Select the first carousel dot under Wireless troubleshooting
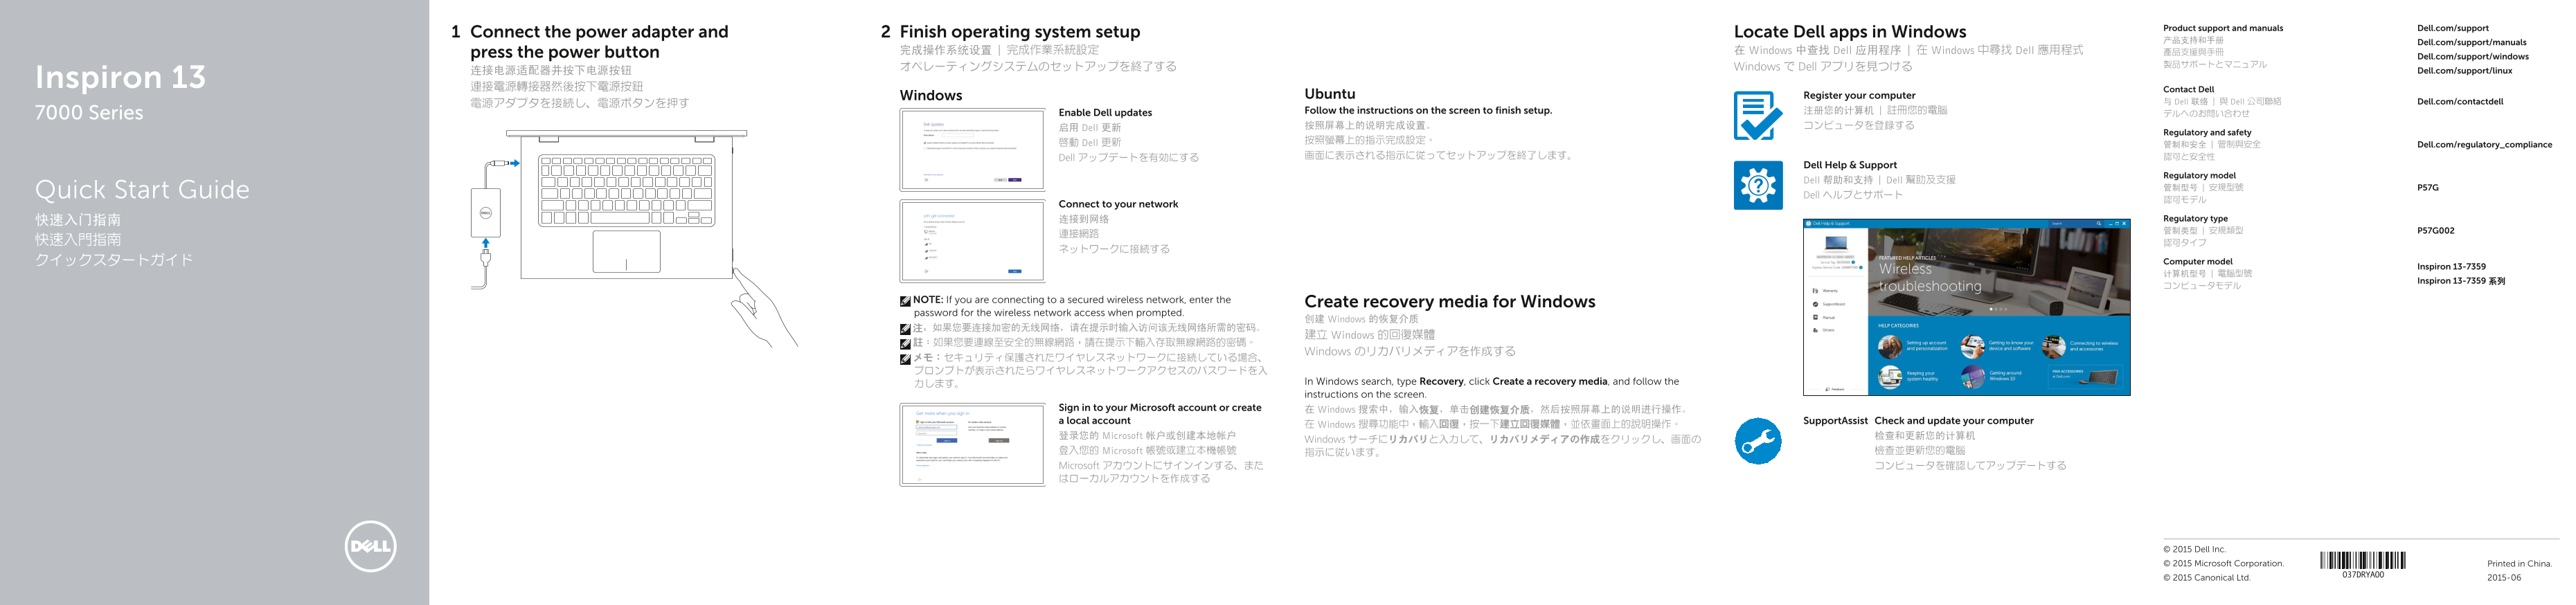Image resolution: width=2576 pixels, height=605 pixels. (x=1991, y=309)
